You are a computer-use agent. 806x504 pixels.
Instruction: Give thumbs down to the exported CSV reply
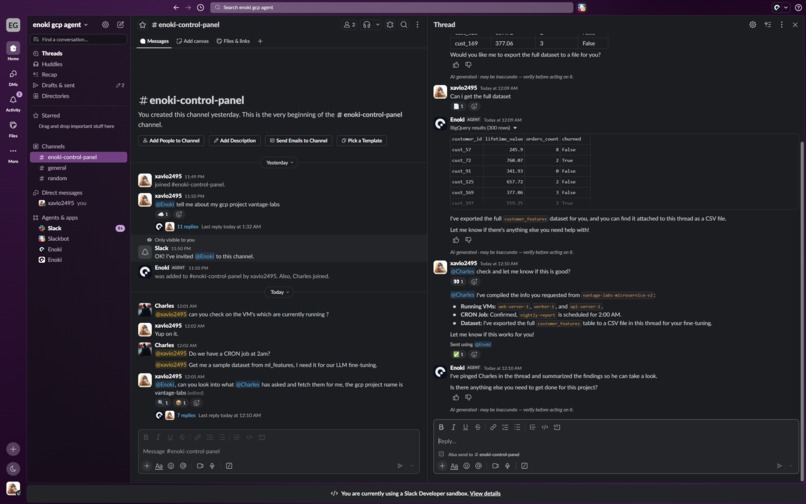click(x=468, y=240)
